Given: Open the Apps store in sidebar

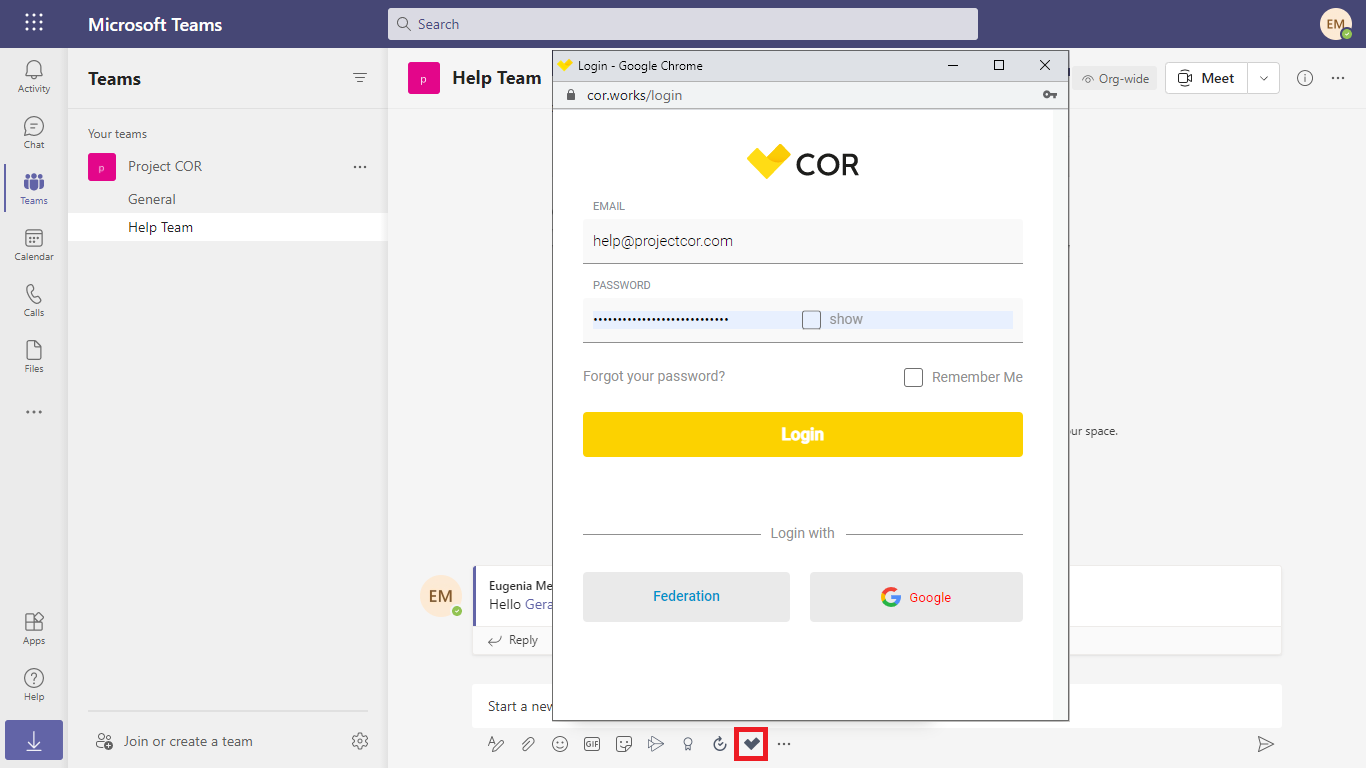Looking at the screenshot, I should tap(34, 628).
